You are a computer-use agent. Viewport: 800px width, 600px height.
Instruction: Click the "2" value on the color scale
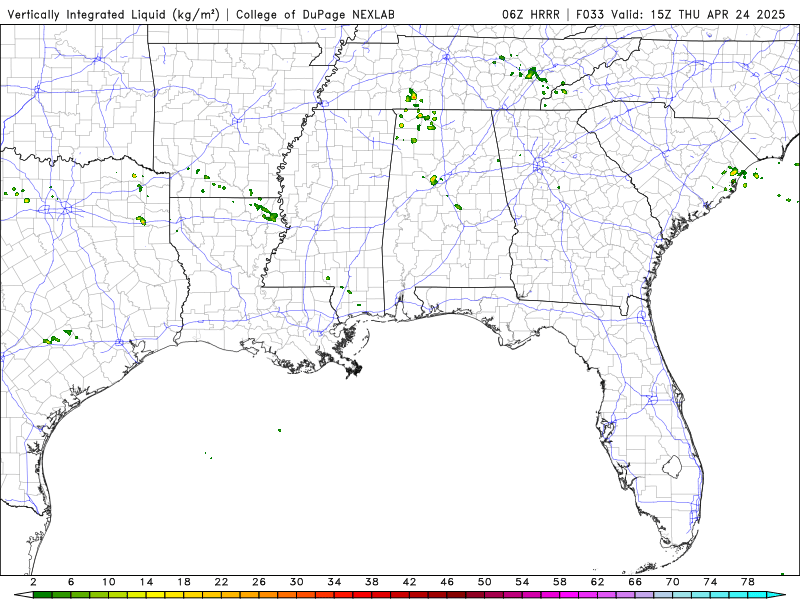33,582
